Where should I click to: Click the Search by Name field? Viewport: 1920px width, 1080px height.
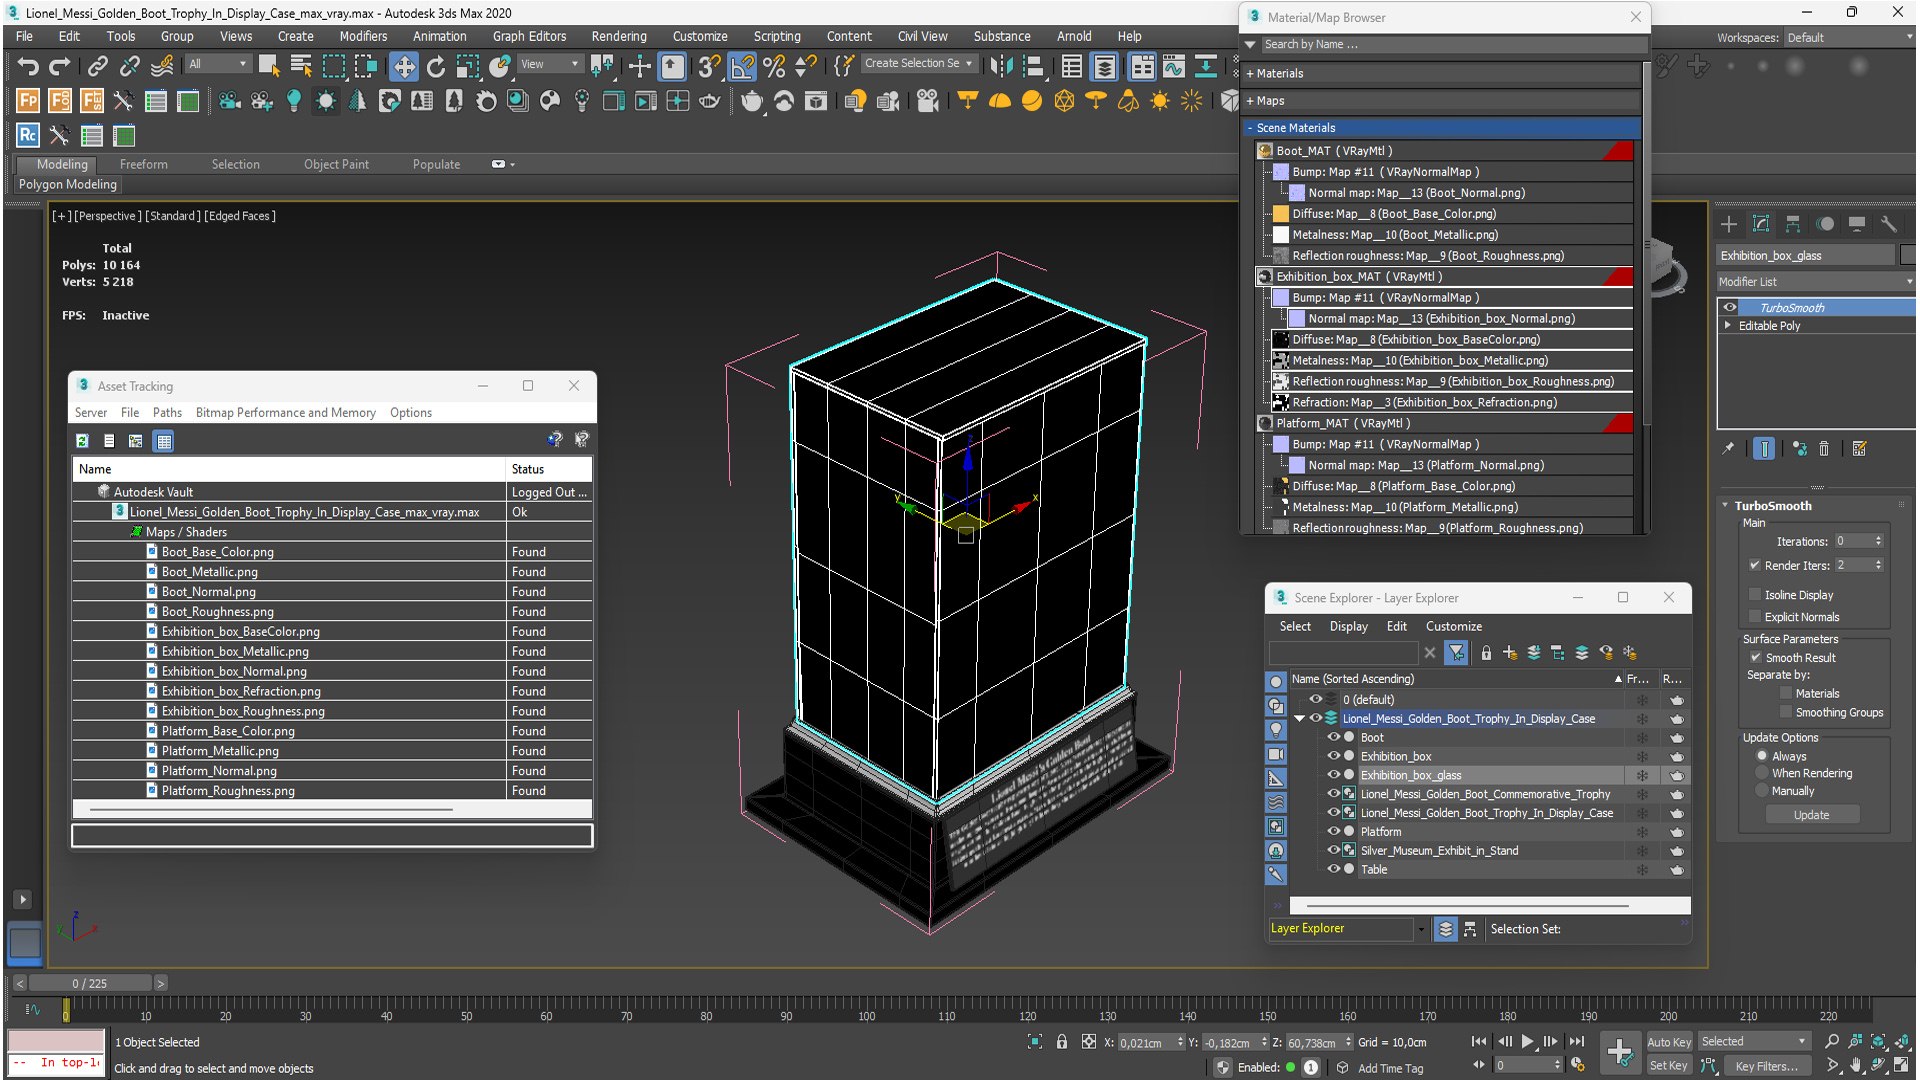(1452, 45)
